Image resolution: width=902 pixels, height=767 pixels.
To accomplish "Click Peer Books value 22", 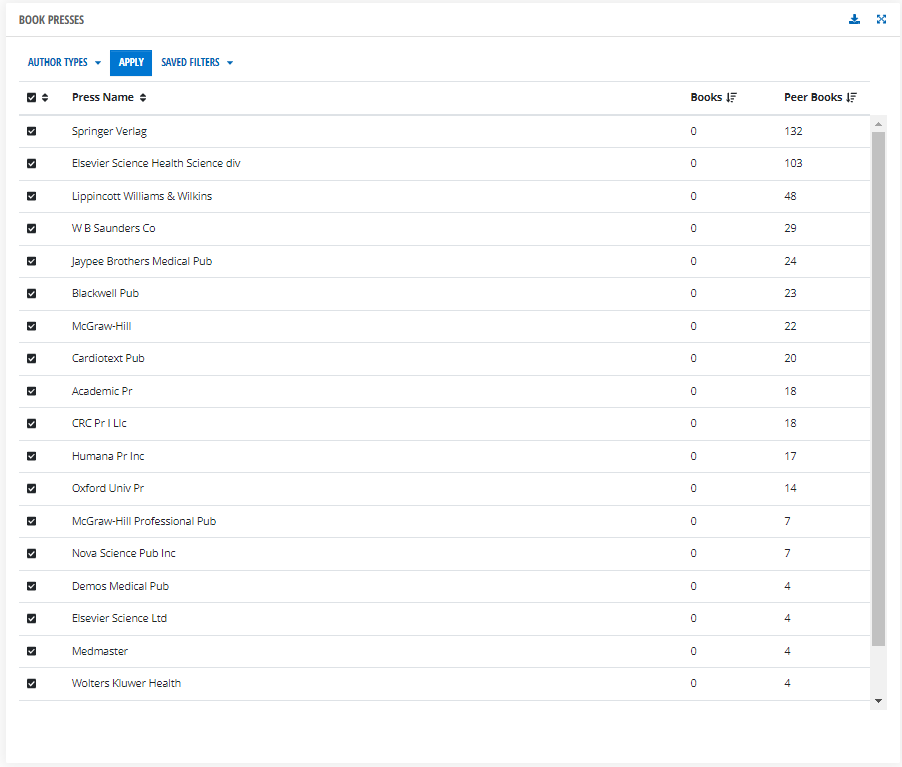I will [790, 326].
